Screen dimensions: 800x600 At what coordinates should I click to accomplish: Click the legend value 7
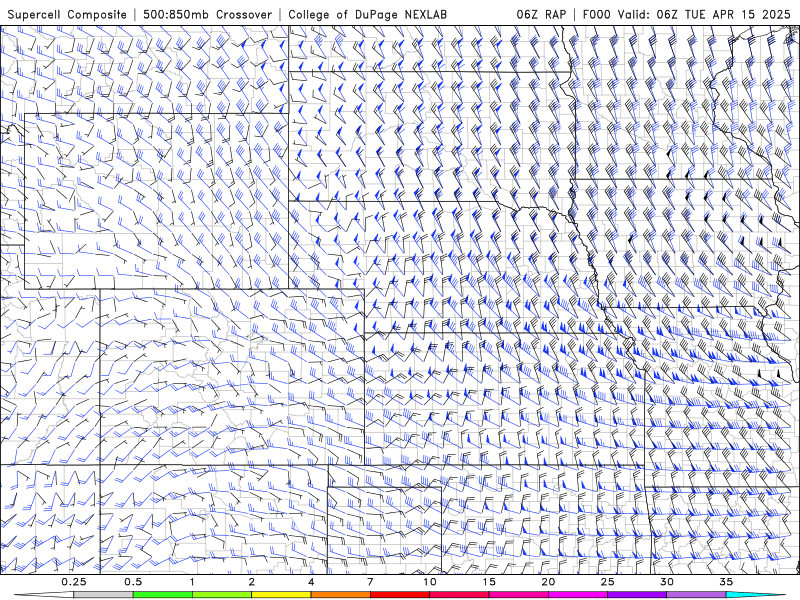[x=370, y=582]
